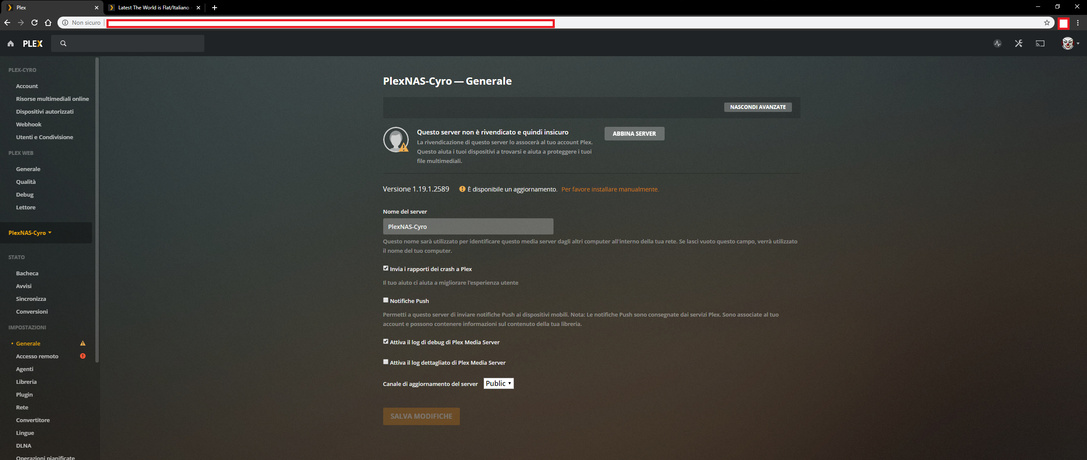Open DLNA settings

pos(24,445)
